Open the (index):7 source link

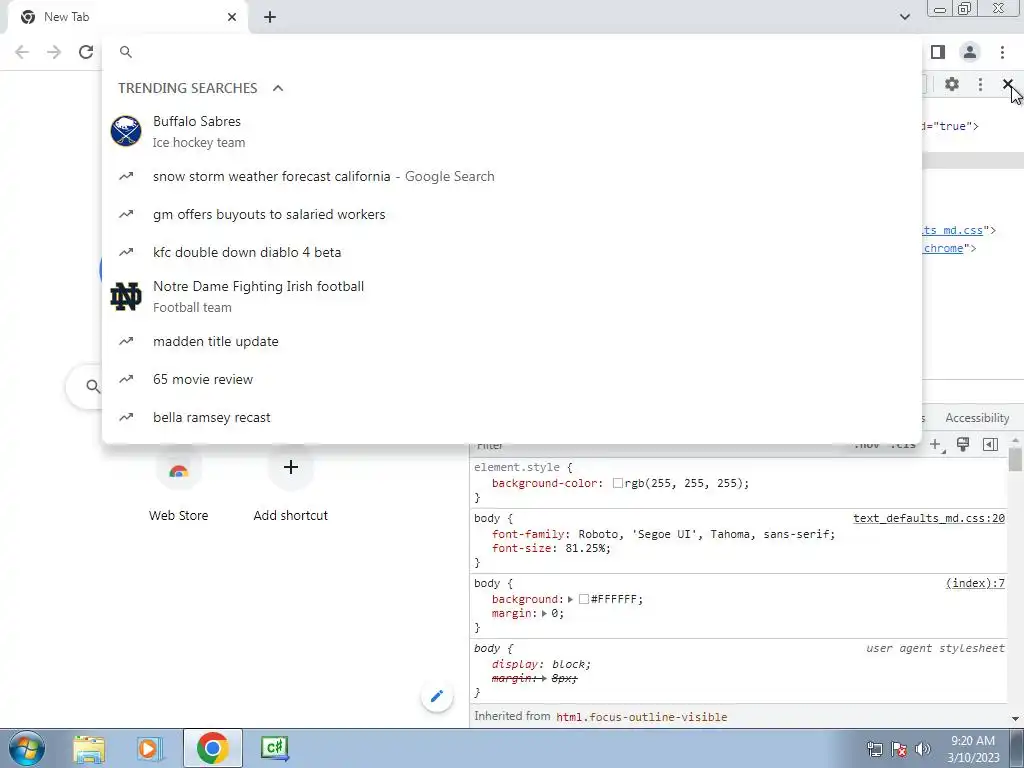coord(975,583)
